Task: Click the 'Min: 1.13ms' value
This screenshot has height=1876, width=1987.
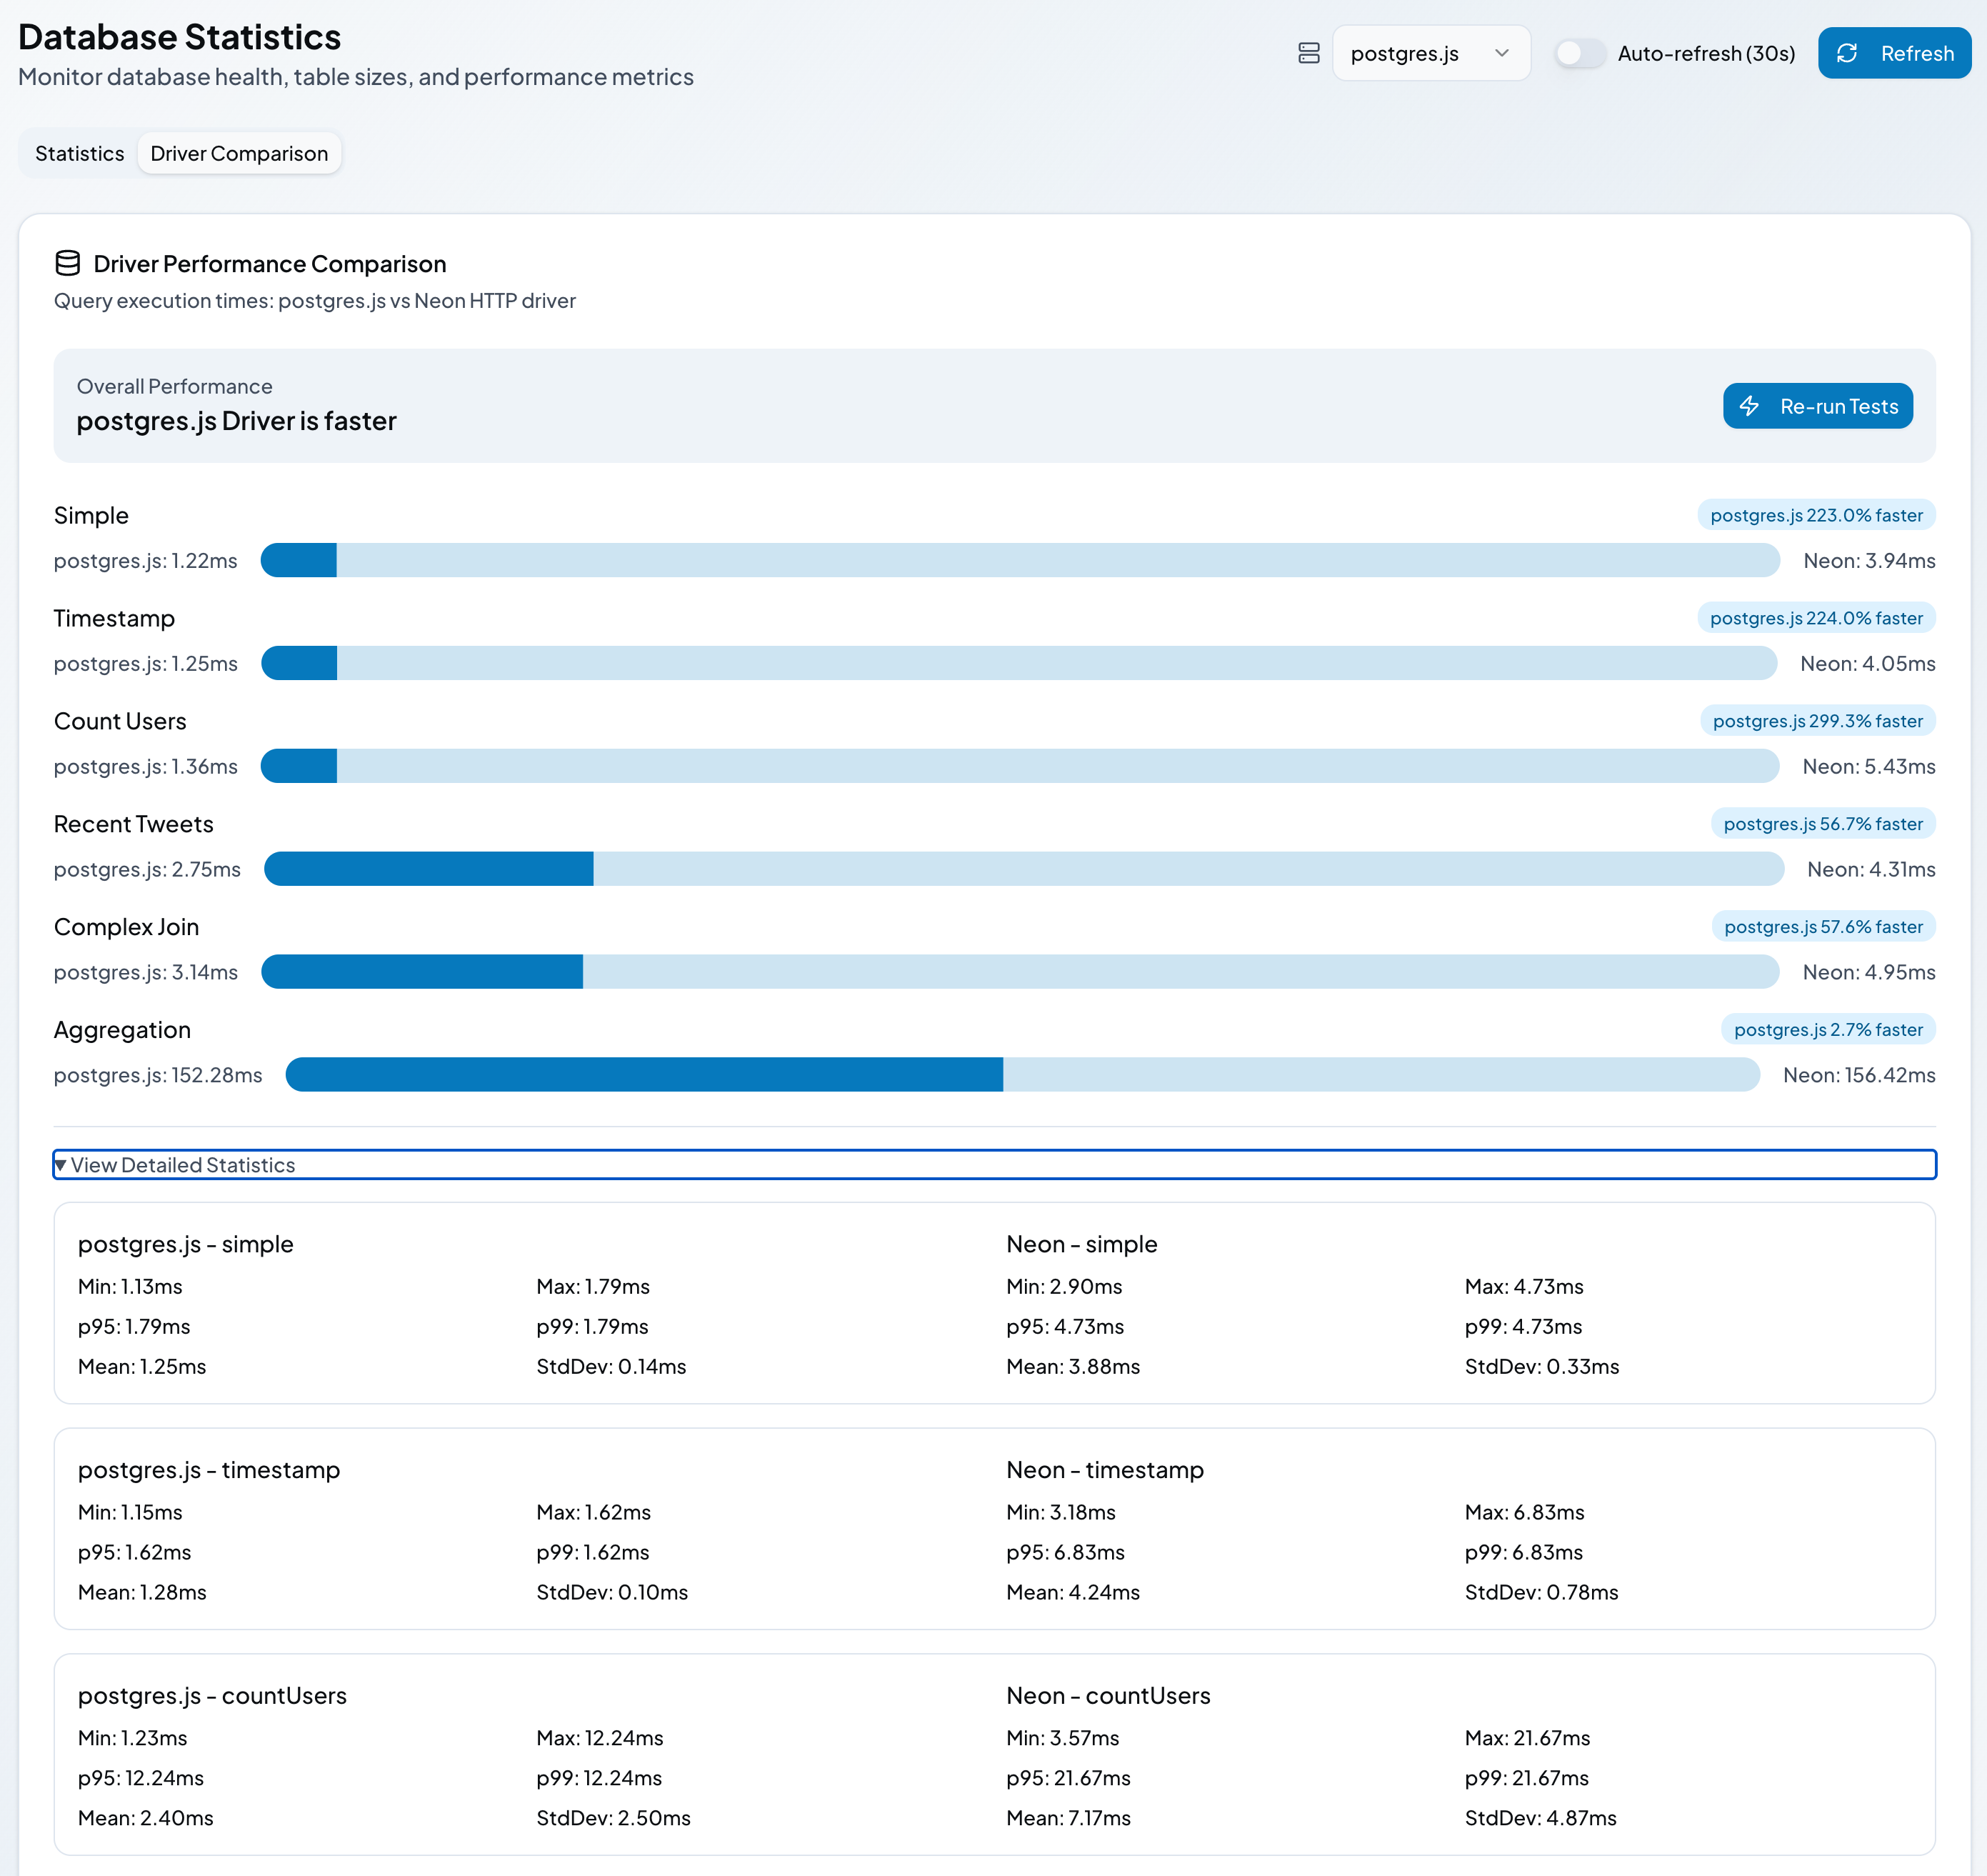Action: 130,1287
